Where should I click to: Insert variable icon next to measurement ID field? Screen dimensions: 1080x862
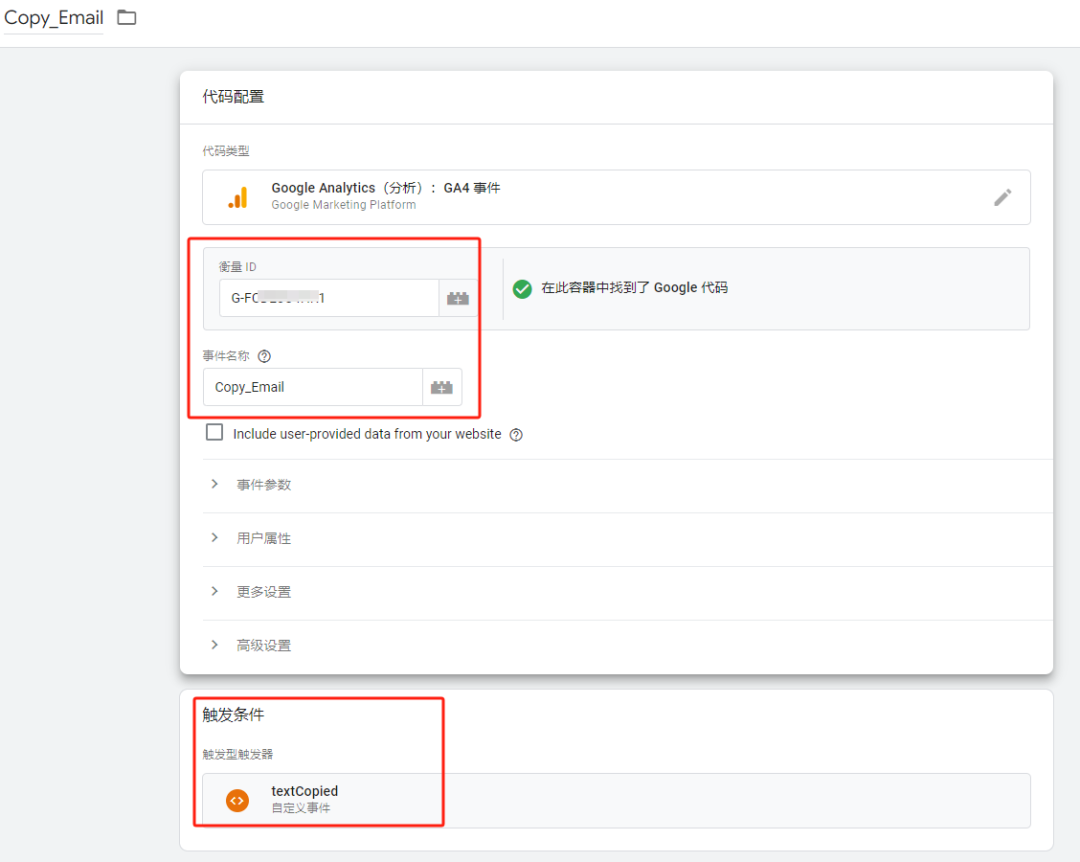[458, 298]
